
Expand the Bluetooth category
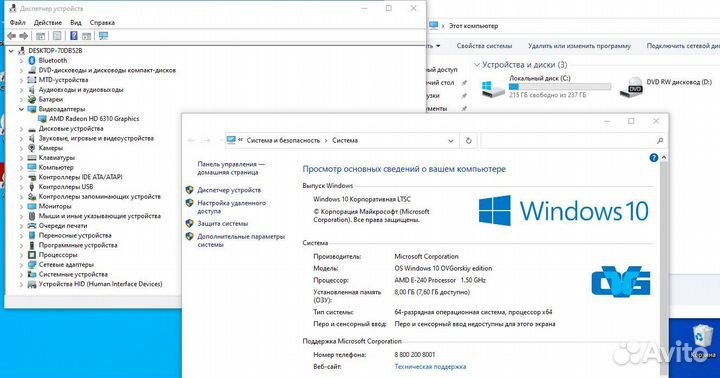point(21,61)
